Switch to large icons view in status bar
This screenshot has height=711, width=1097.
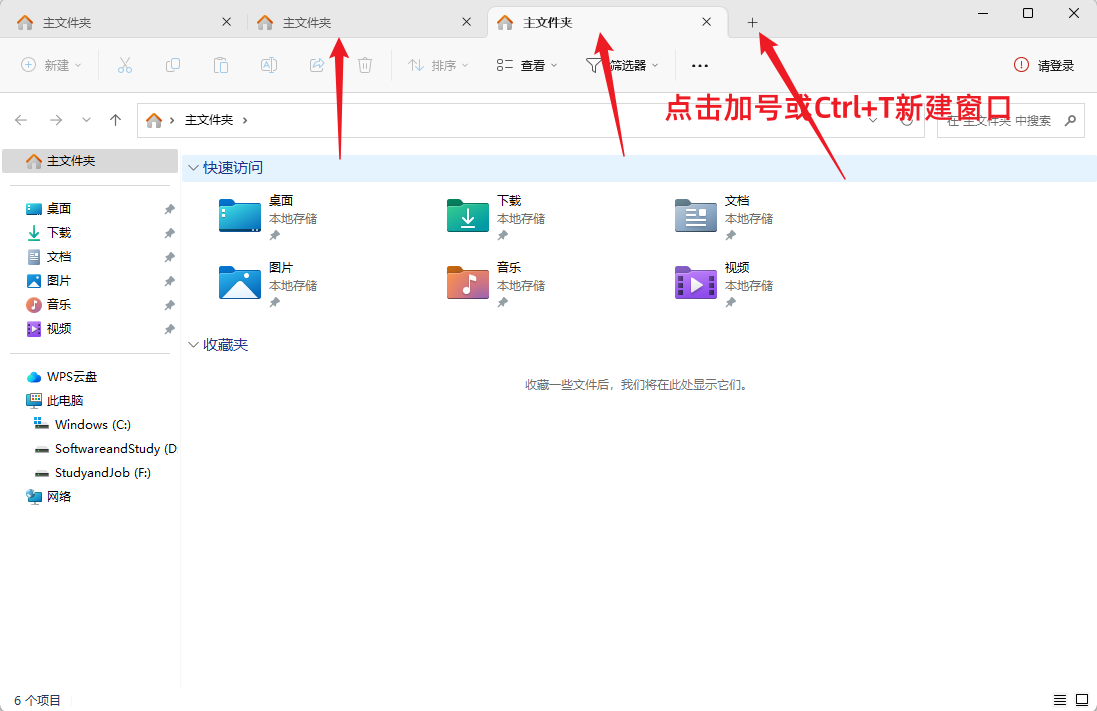(x=1083, y=700)
